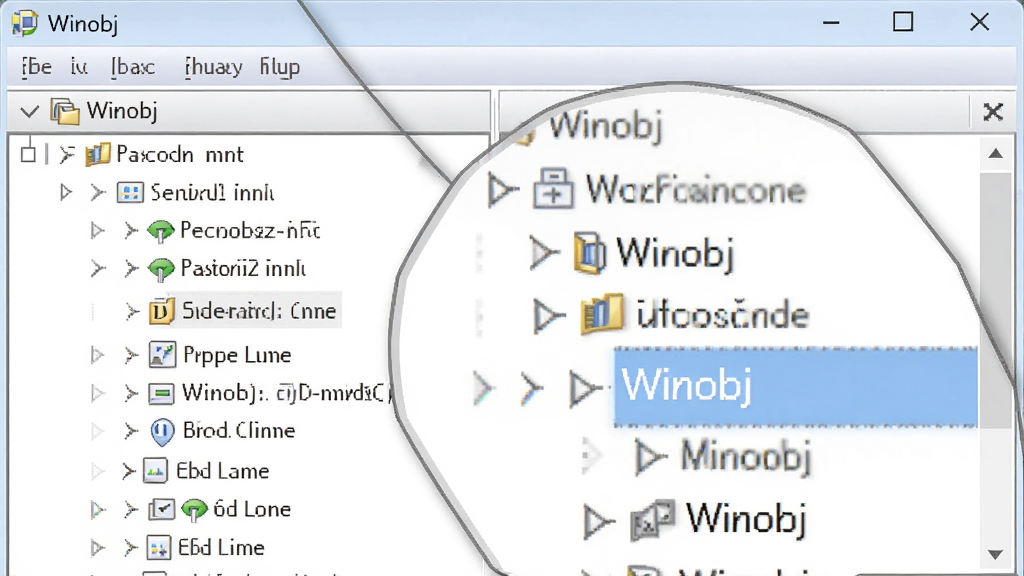
Task: Open the 'iu' menu
Action: click(79, 67)
